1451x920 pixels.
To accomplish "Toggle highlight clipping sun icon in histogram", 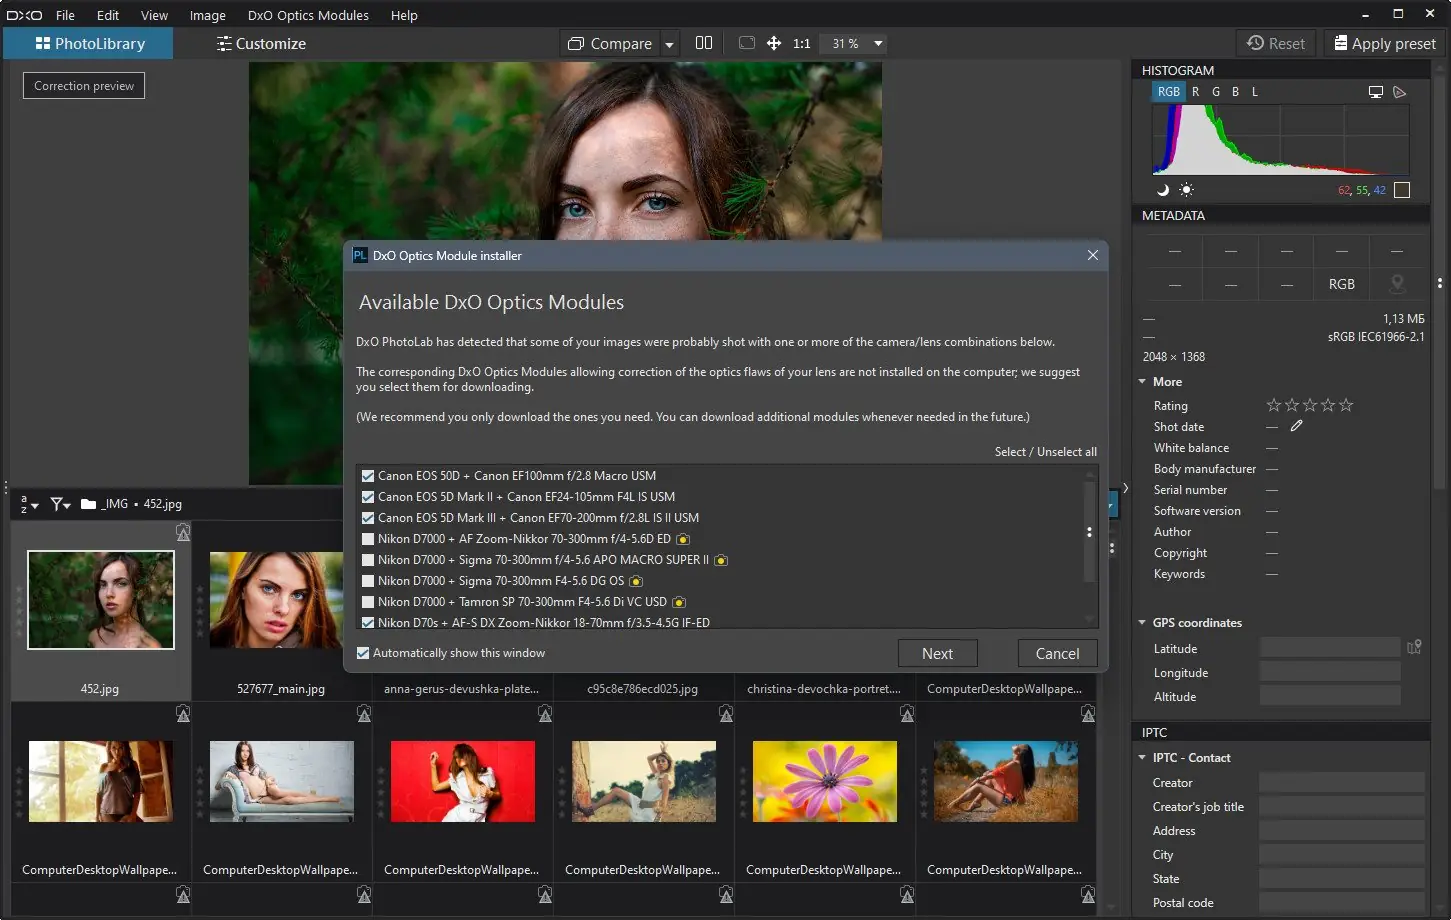I will pos(1186,190).
